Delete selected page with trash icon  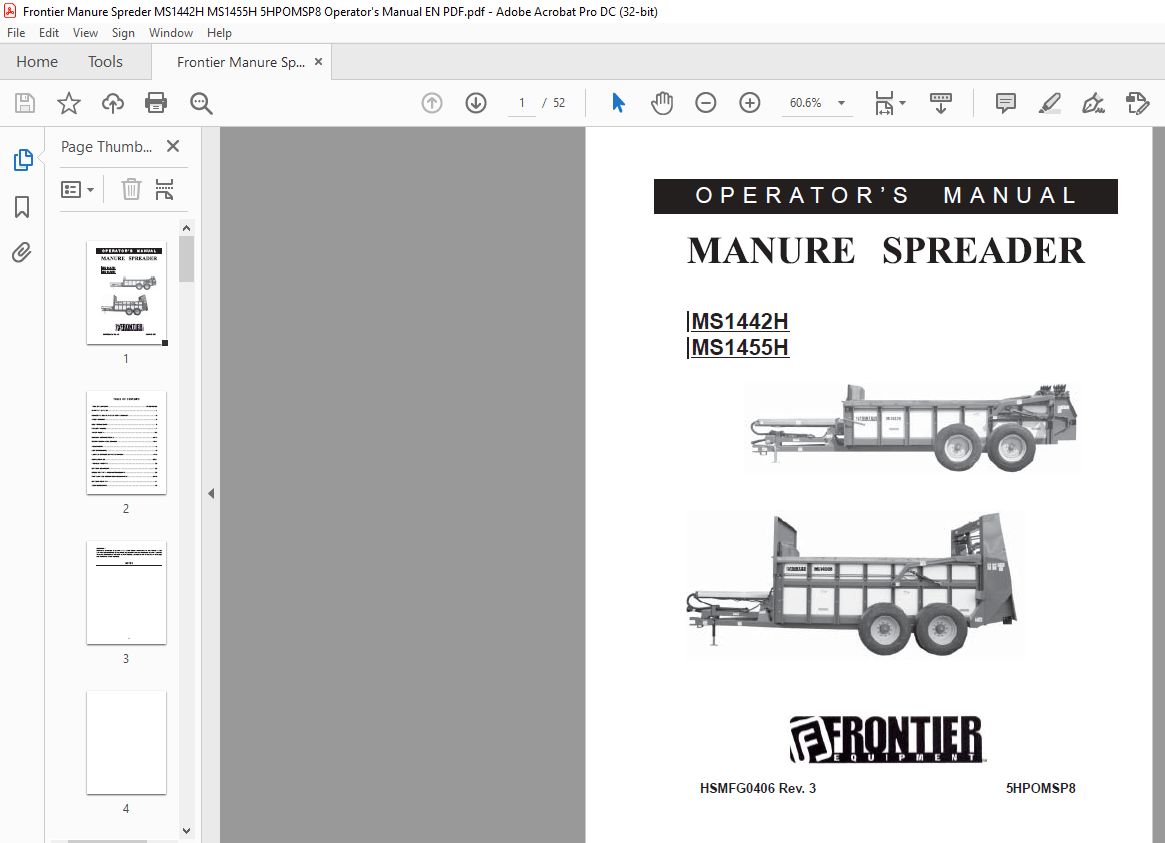click(x=131, y=189)
